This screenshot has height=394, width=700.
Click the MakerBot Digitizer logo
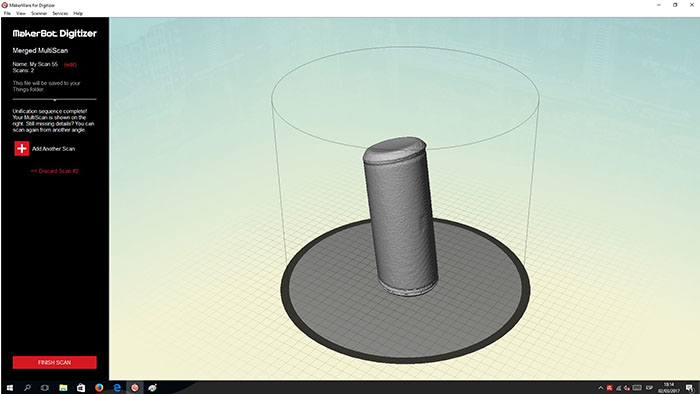[54, 33]
